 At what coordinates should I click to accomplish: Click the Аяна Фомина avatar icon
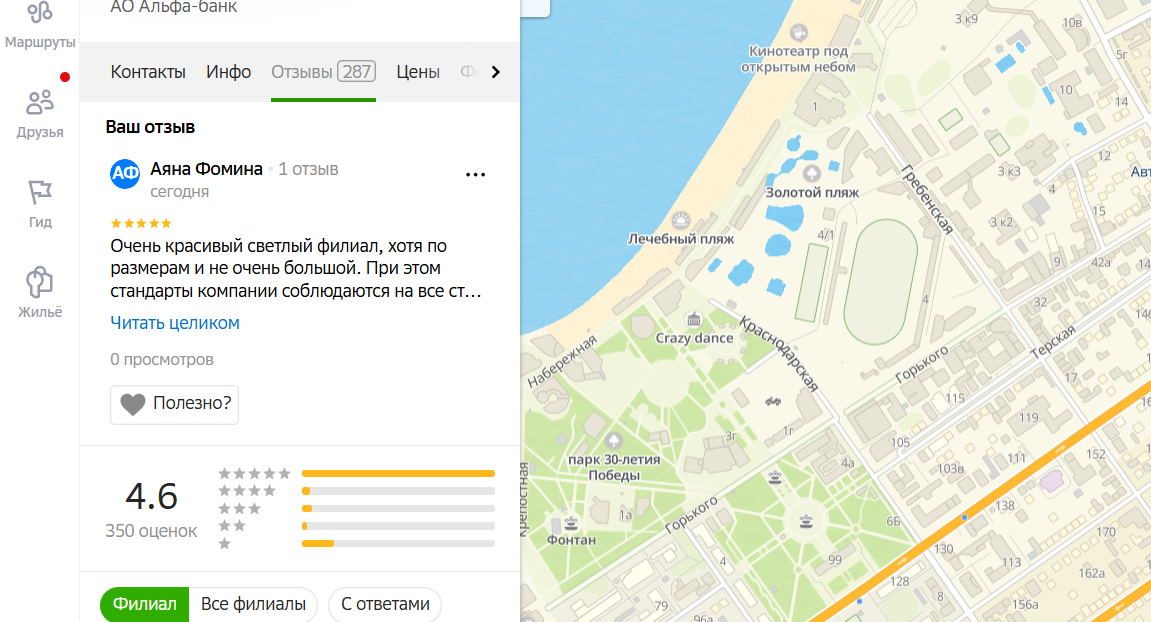[125, 174]
